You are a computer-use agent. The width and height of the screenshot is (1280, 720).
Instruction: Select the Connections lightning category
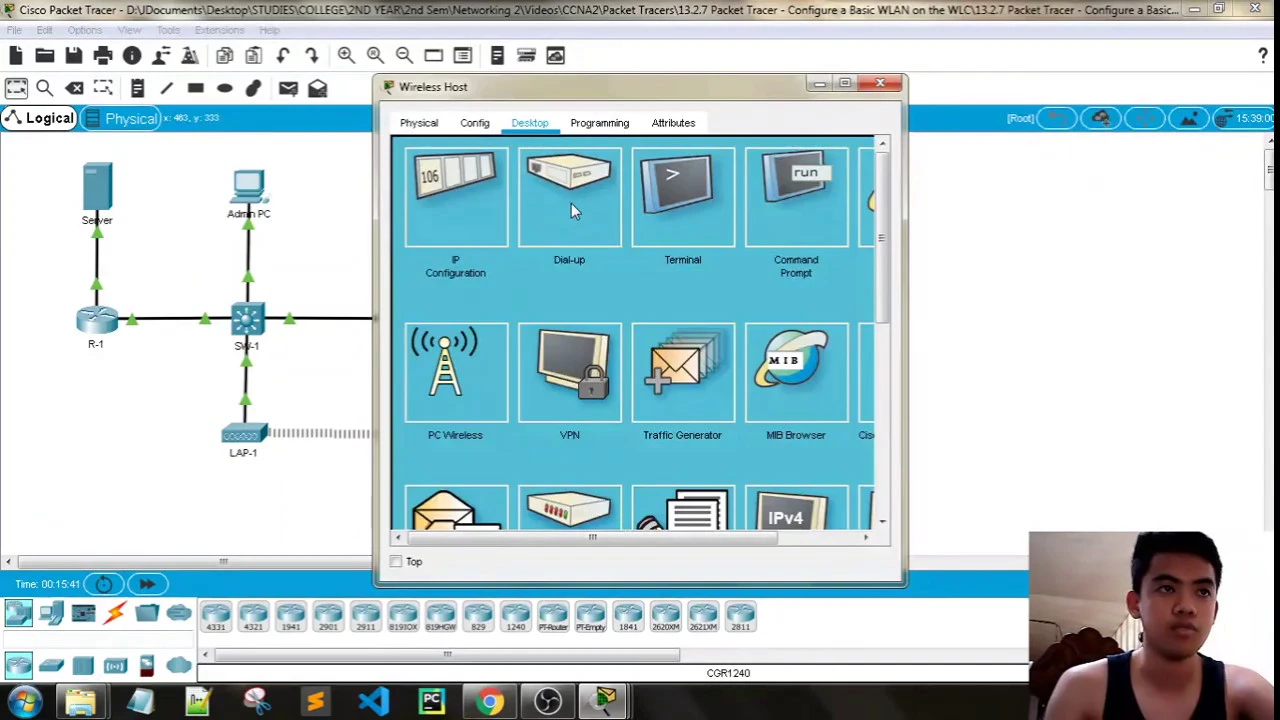[x=115, y=613]
